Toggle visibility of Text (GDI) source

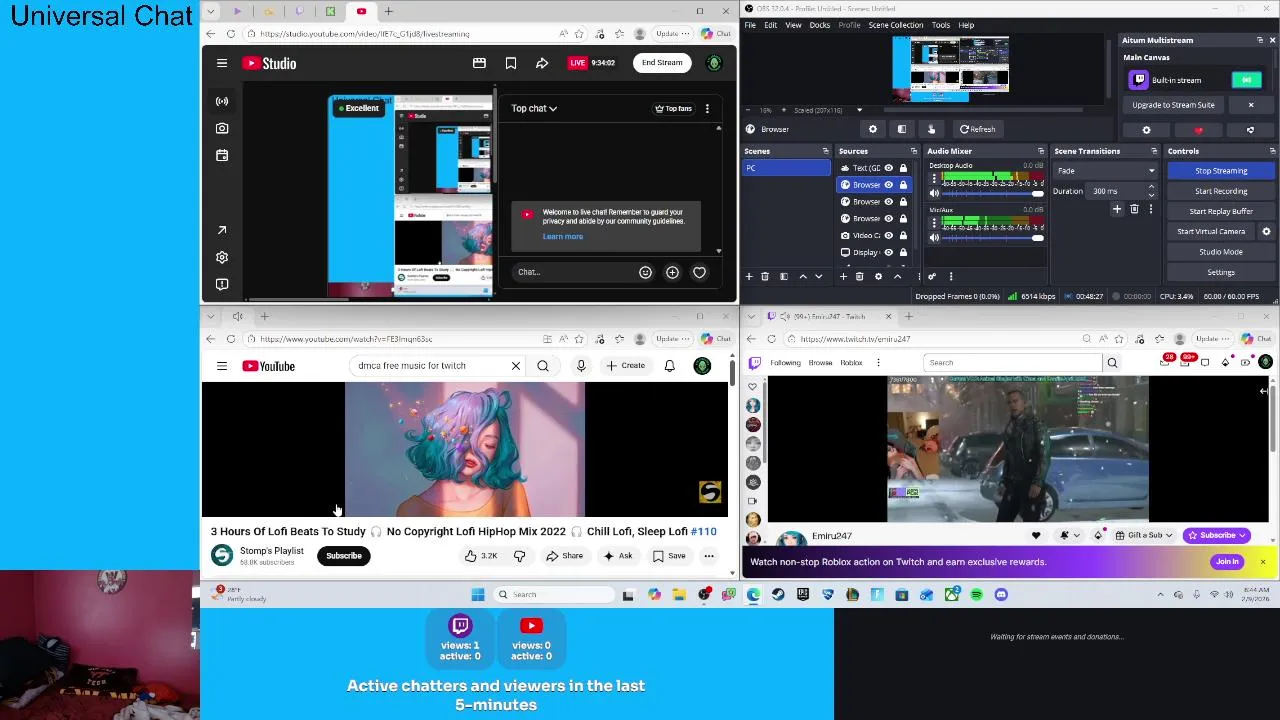[x=888, y=168]
